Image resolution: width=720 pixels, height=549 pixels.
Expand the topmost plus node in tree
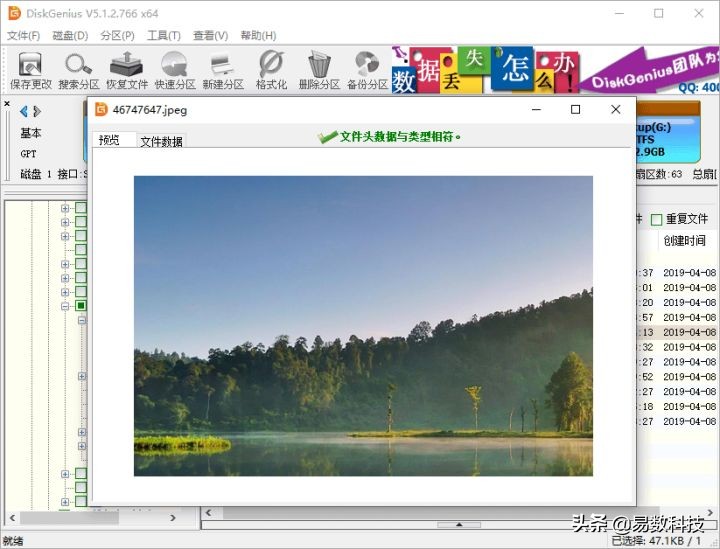click(x=65, y=208)
